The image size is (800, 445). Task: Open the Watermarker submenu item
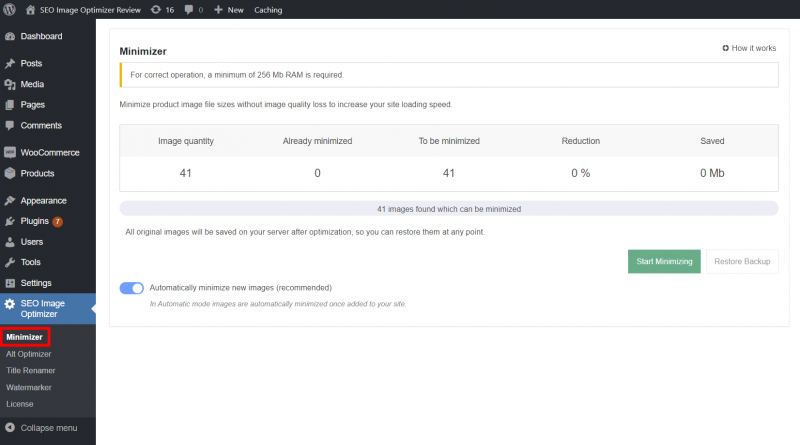tap(29, 388)
